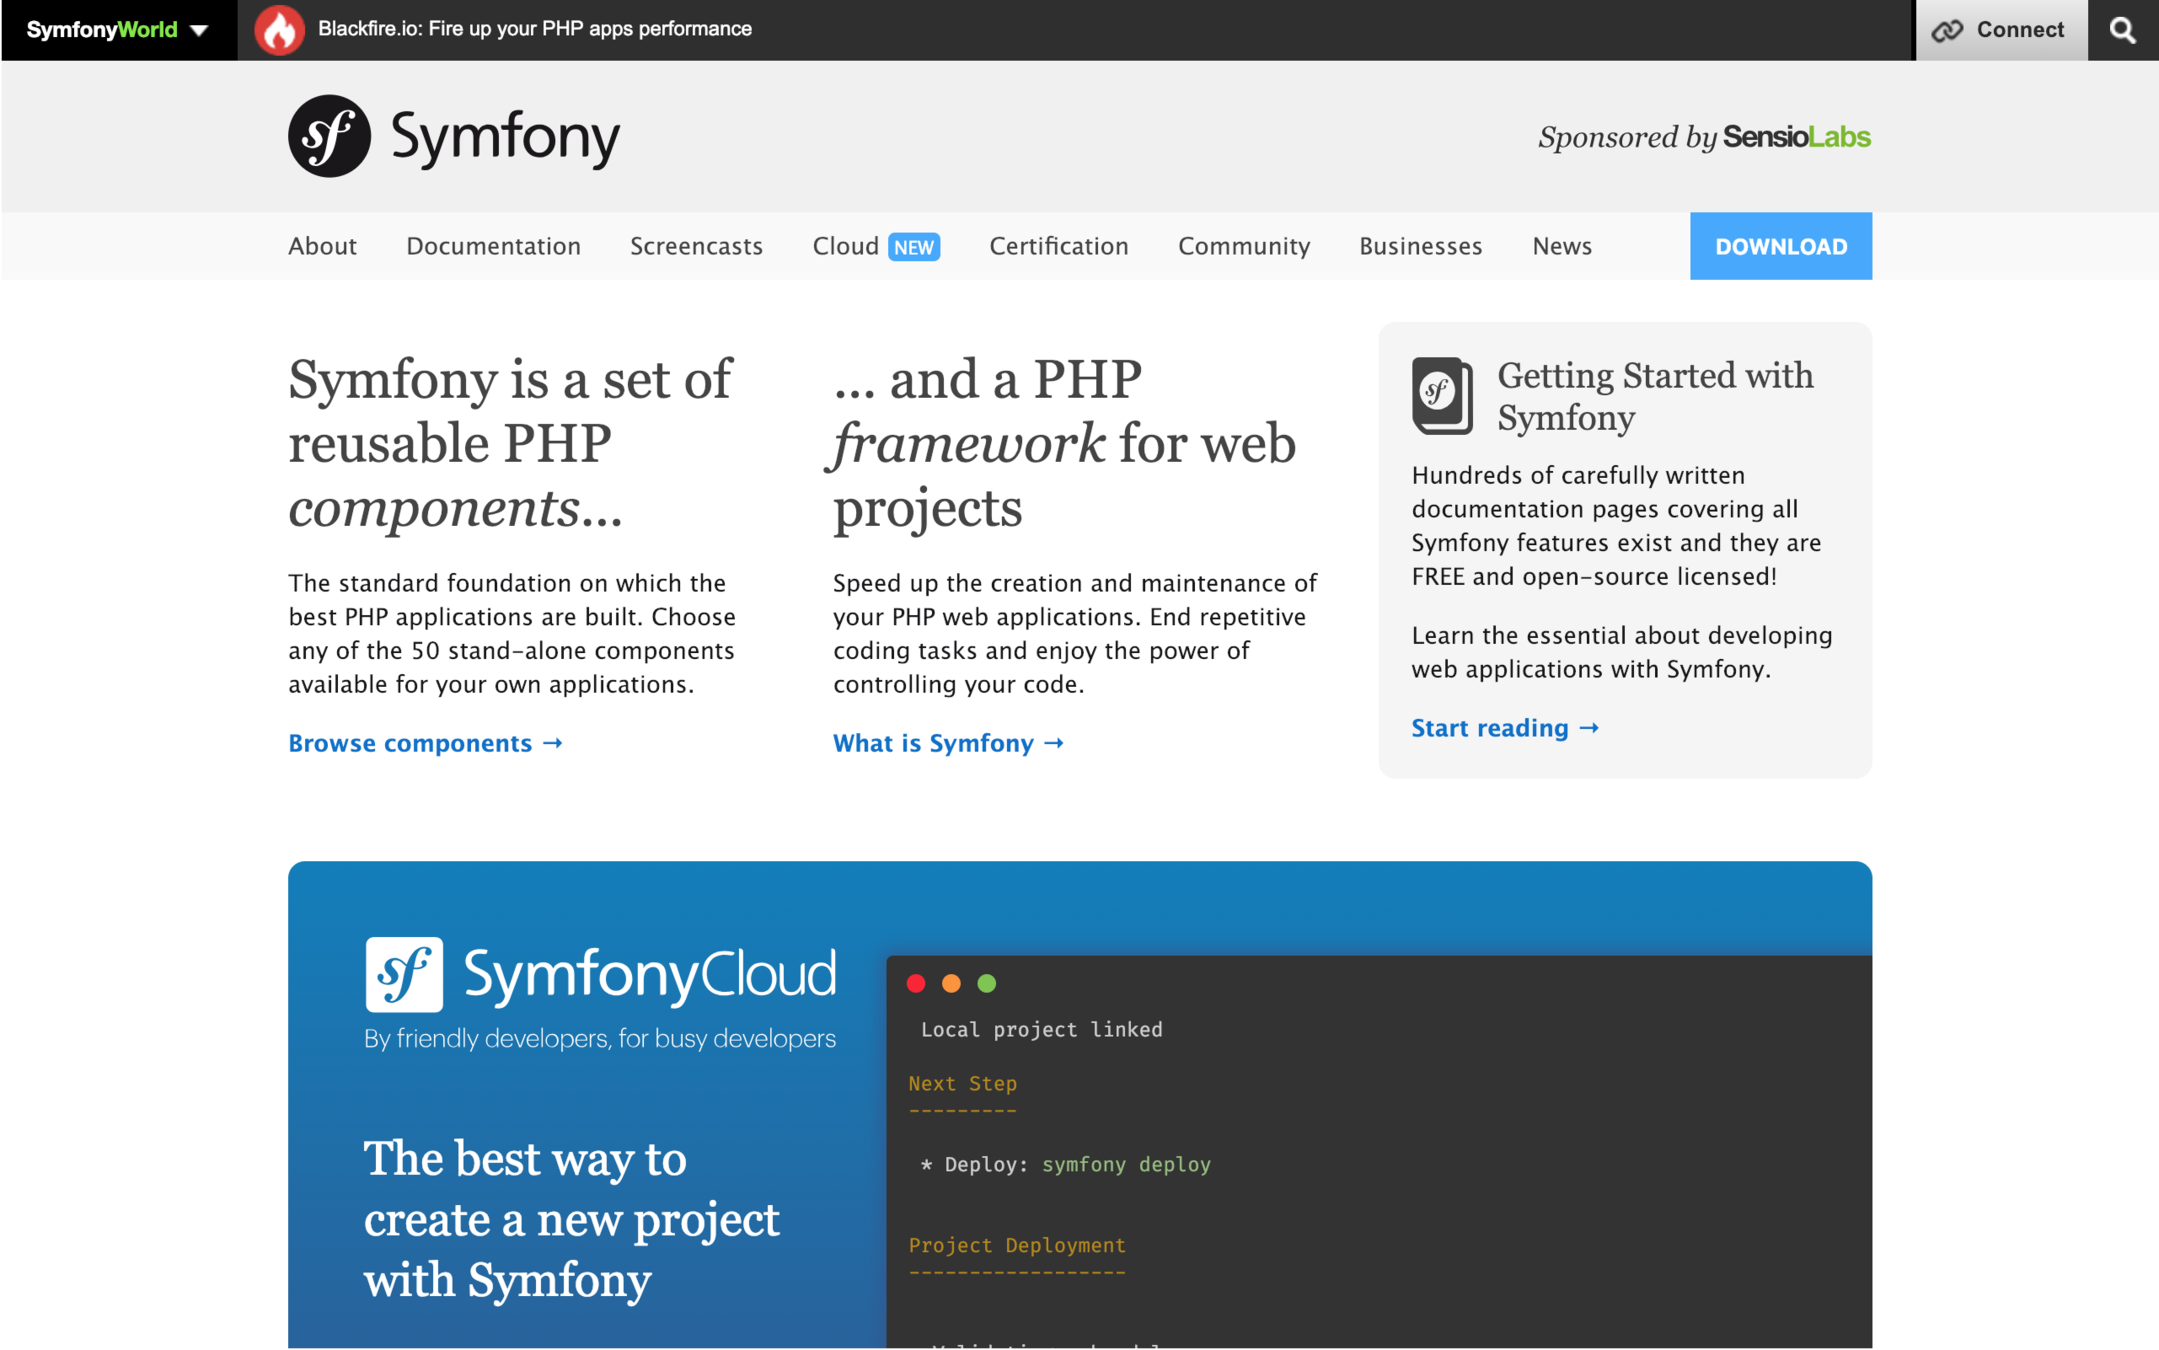Click the red terminal window dot
Screen dimensions: 2159x1350
[x=916, y=984]
